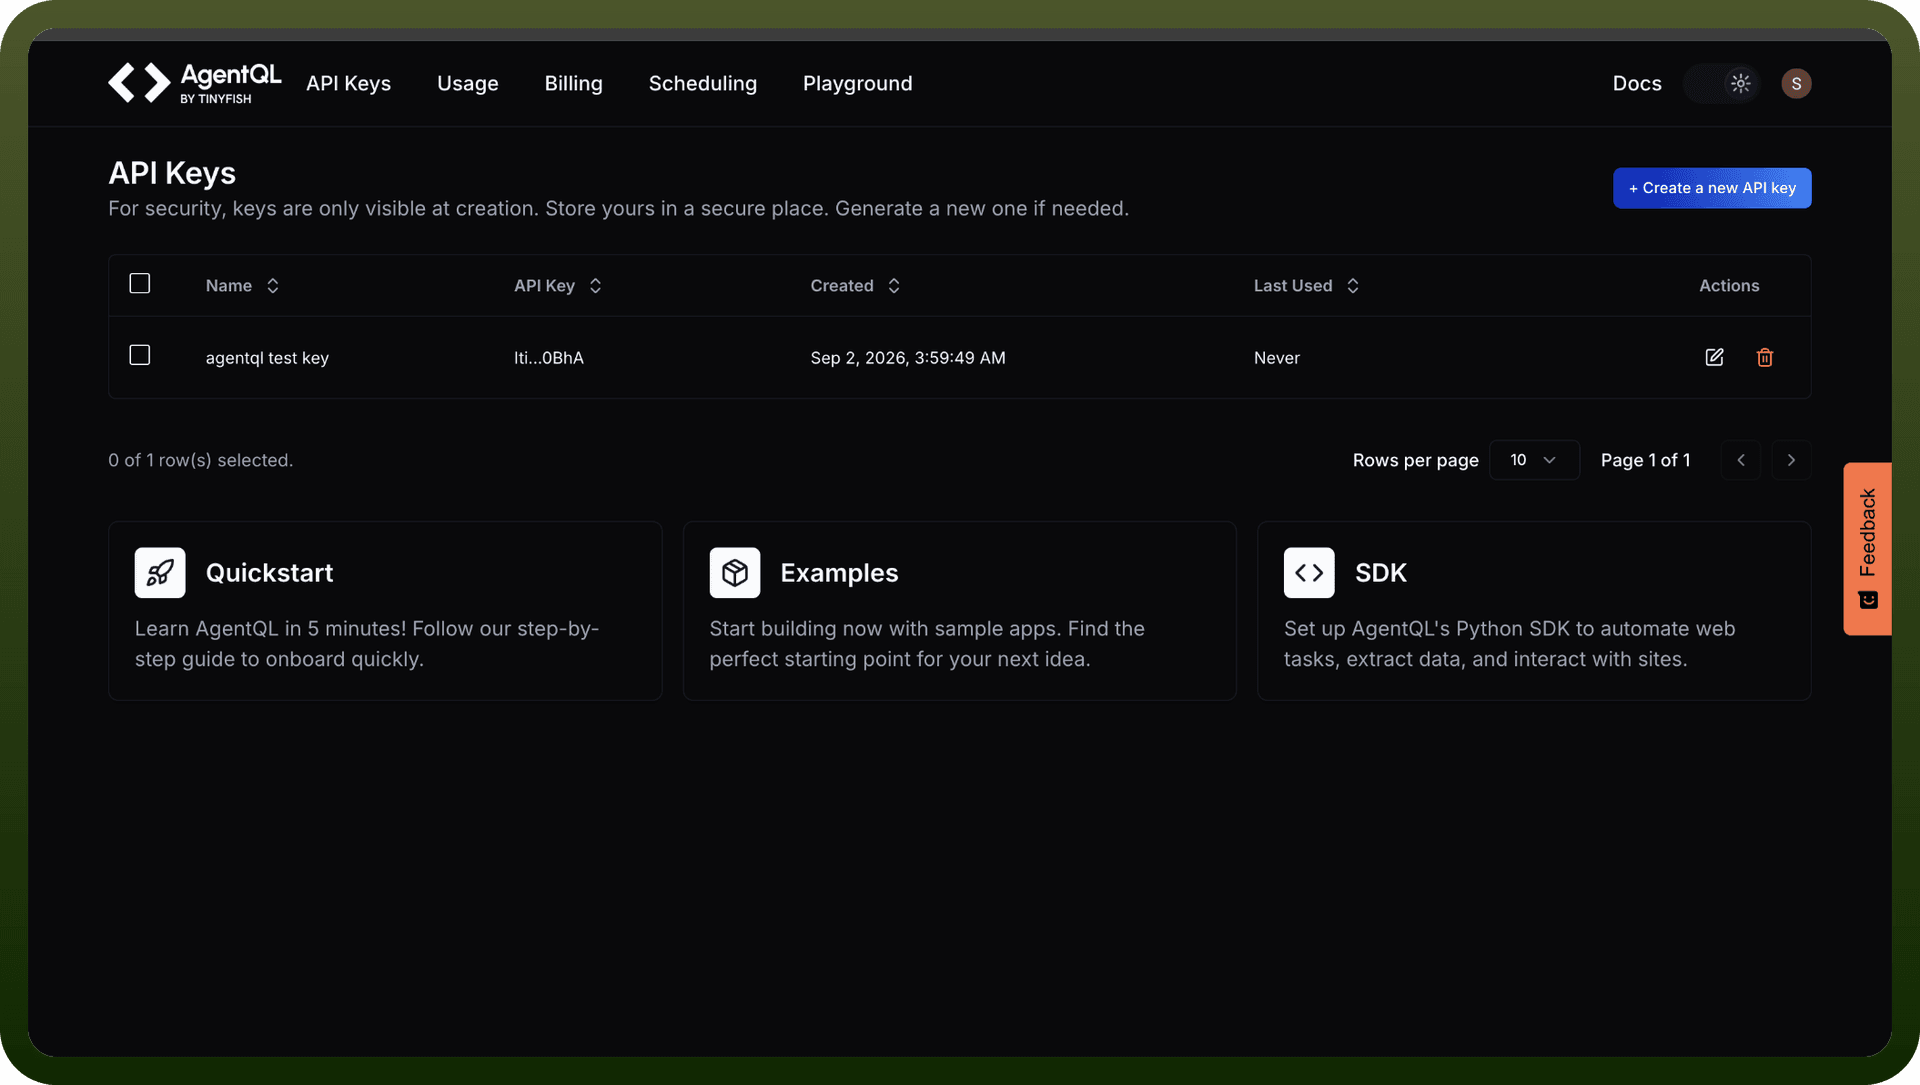Screen dimensions: 1920x1085
Task: Click the 'Actions' column header
Action: pos(1729,286)
